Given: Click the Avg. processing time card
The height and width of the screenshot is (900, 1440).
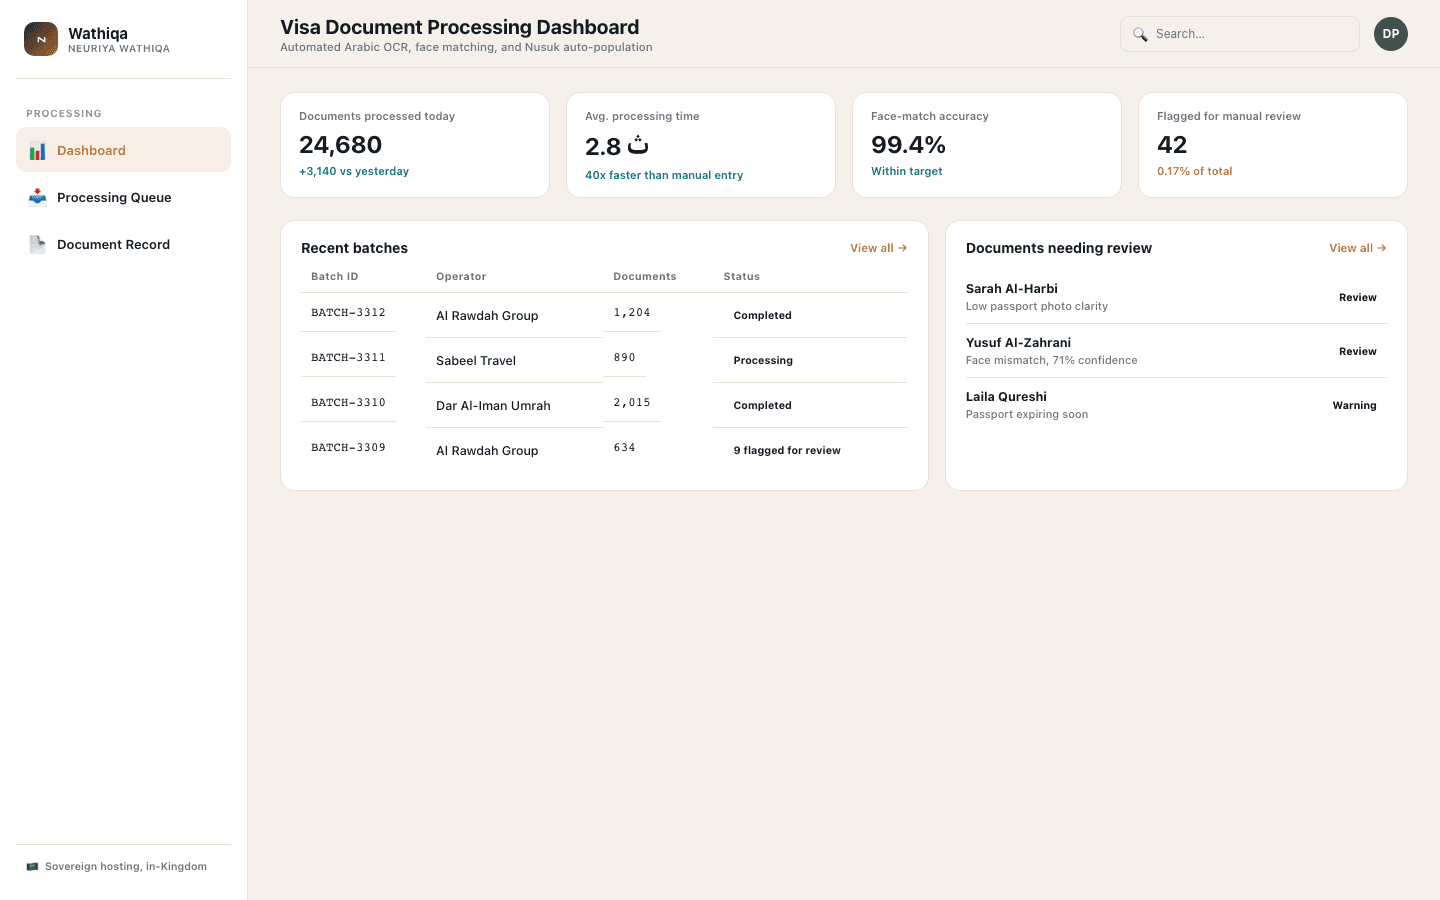Looking at the screenshot, I should (701, 145).
